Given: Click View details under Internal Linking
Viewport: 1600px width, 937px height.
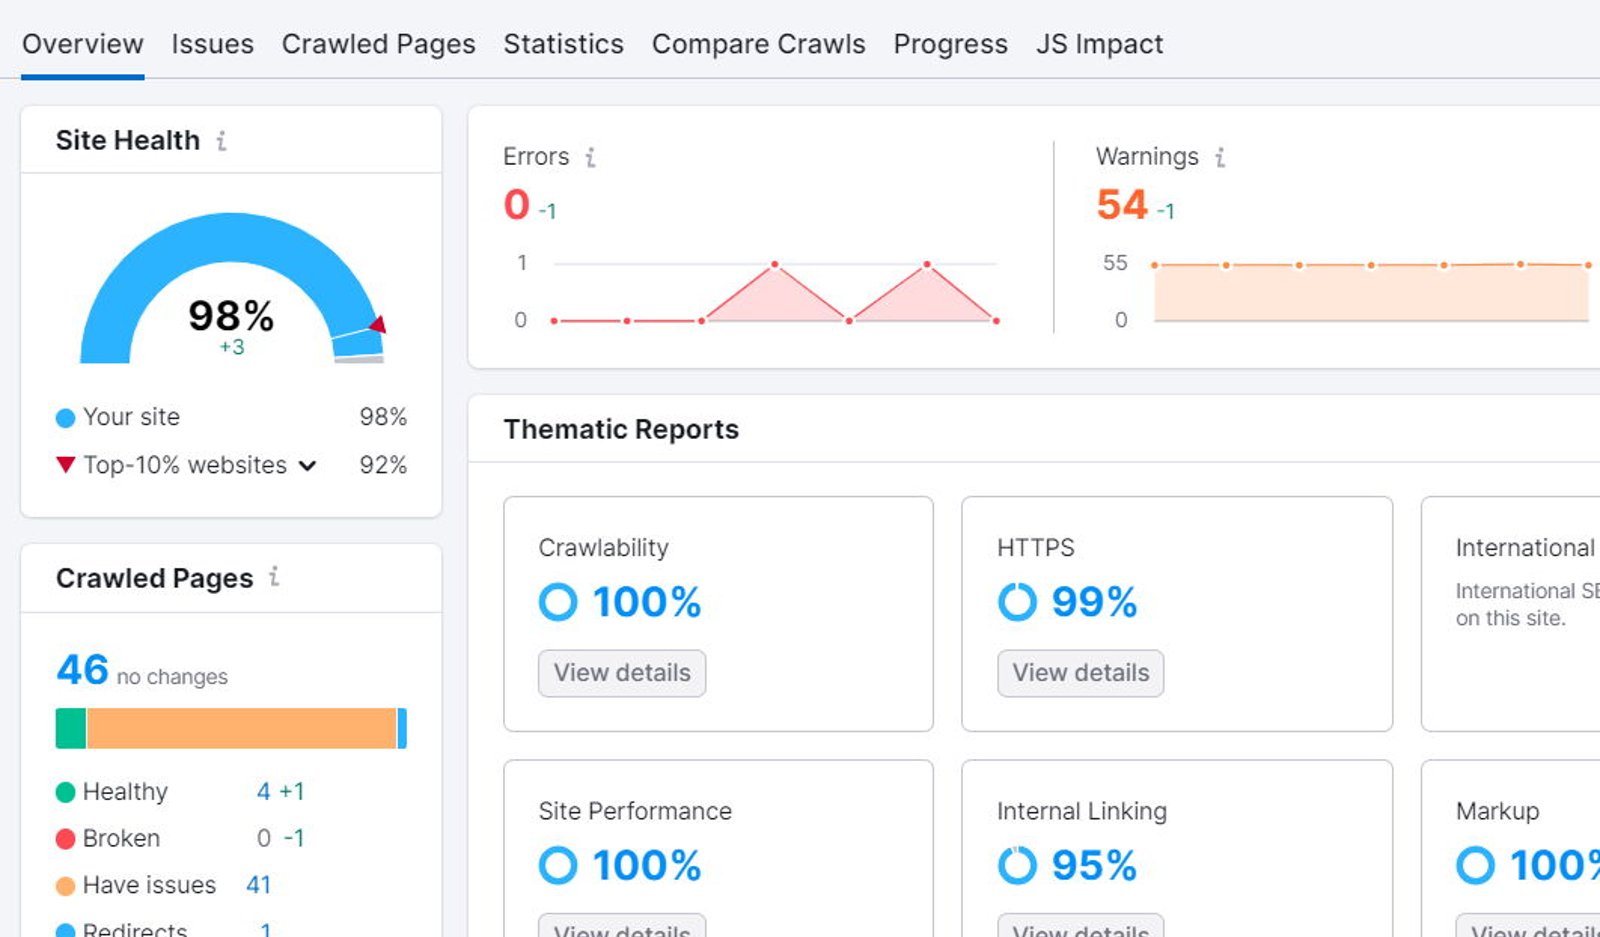Looking at the screenshot, I should click(x=1080, y=926).
